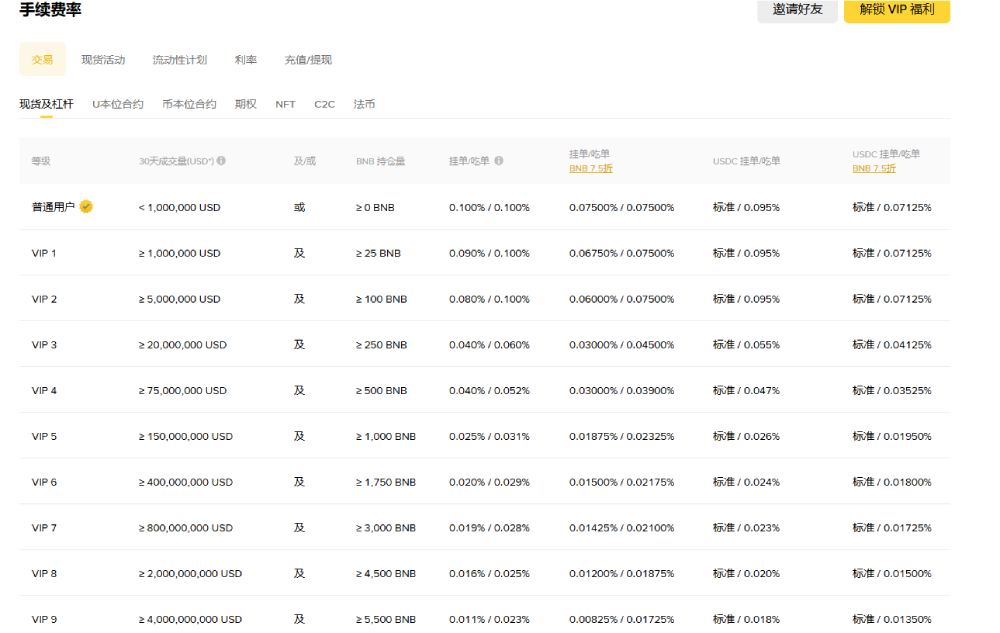Select the 现货及杠杆 tab
This screenshot has width=1000, height=633.
(x=45, y=103)
